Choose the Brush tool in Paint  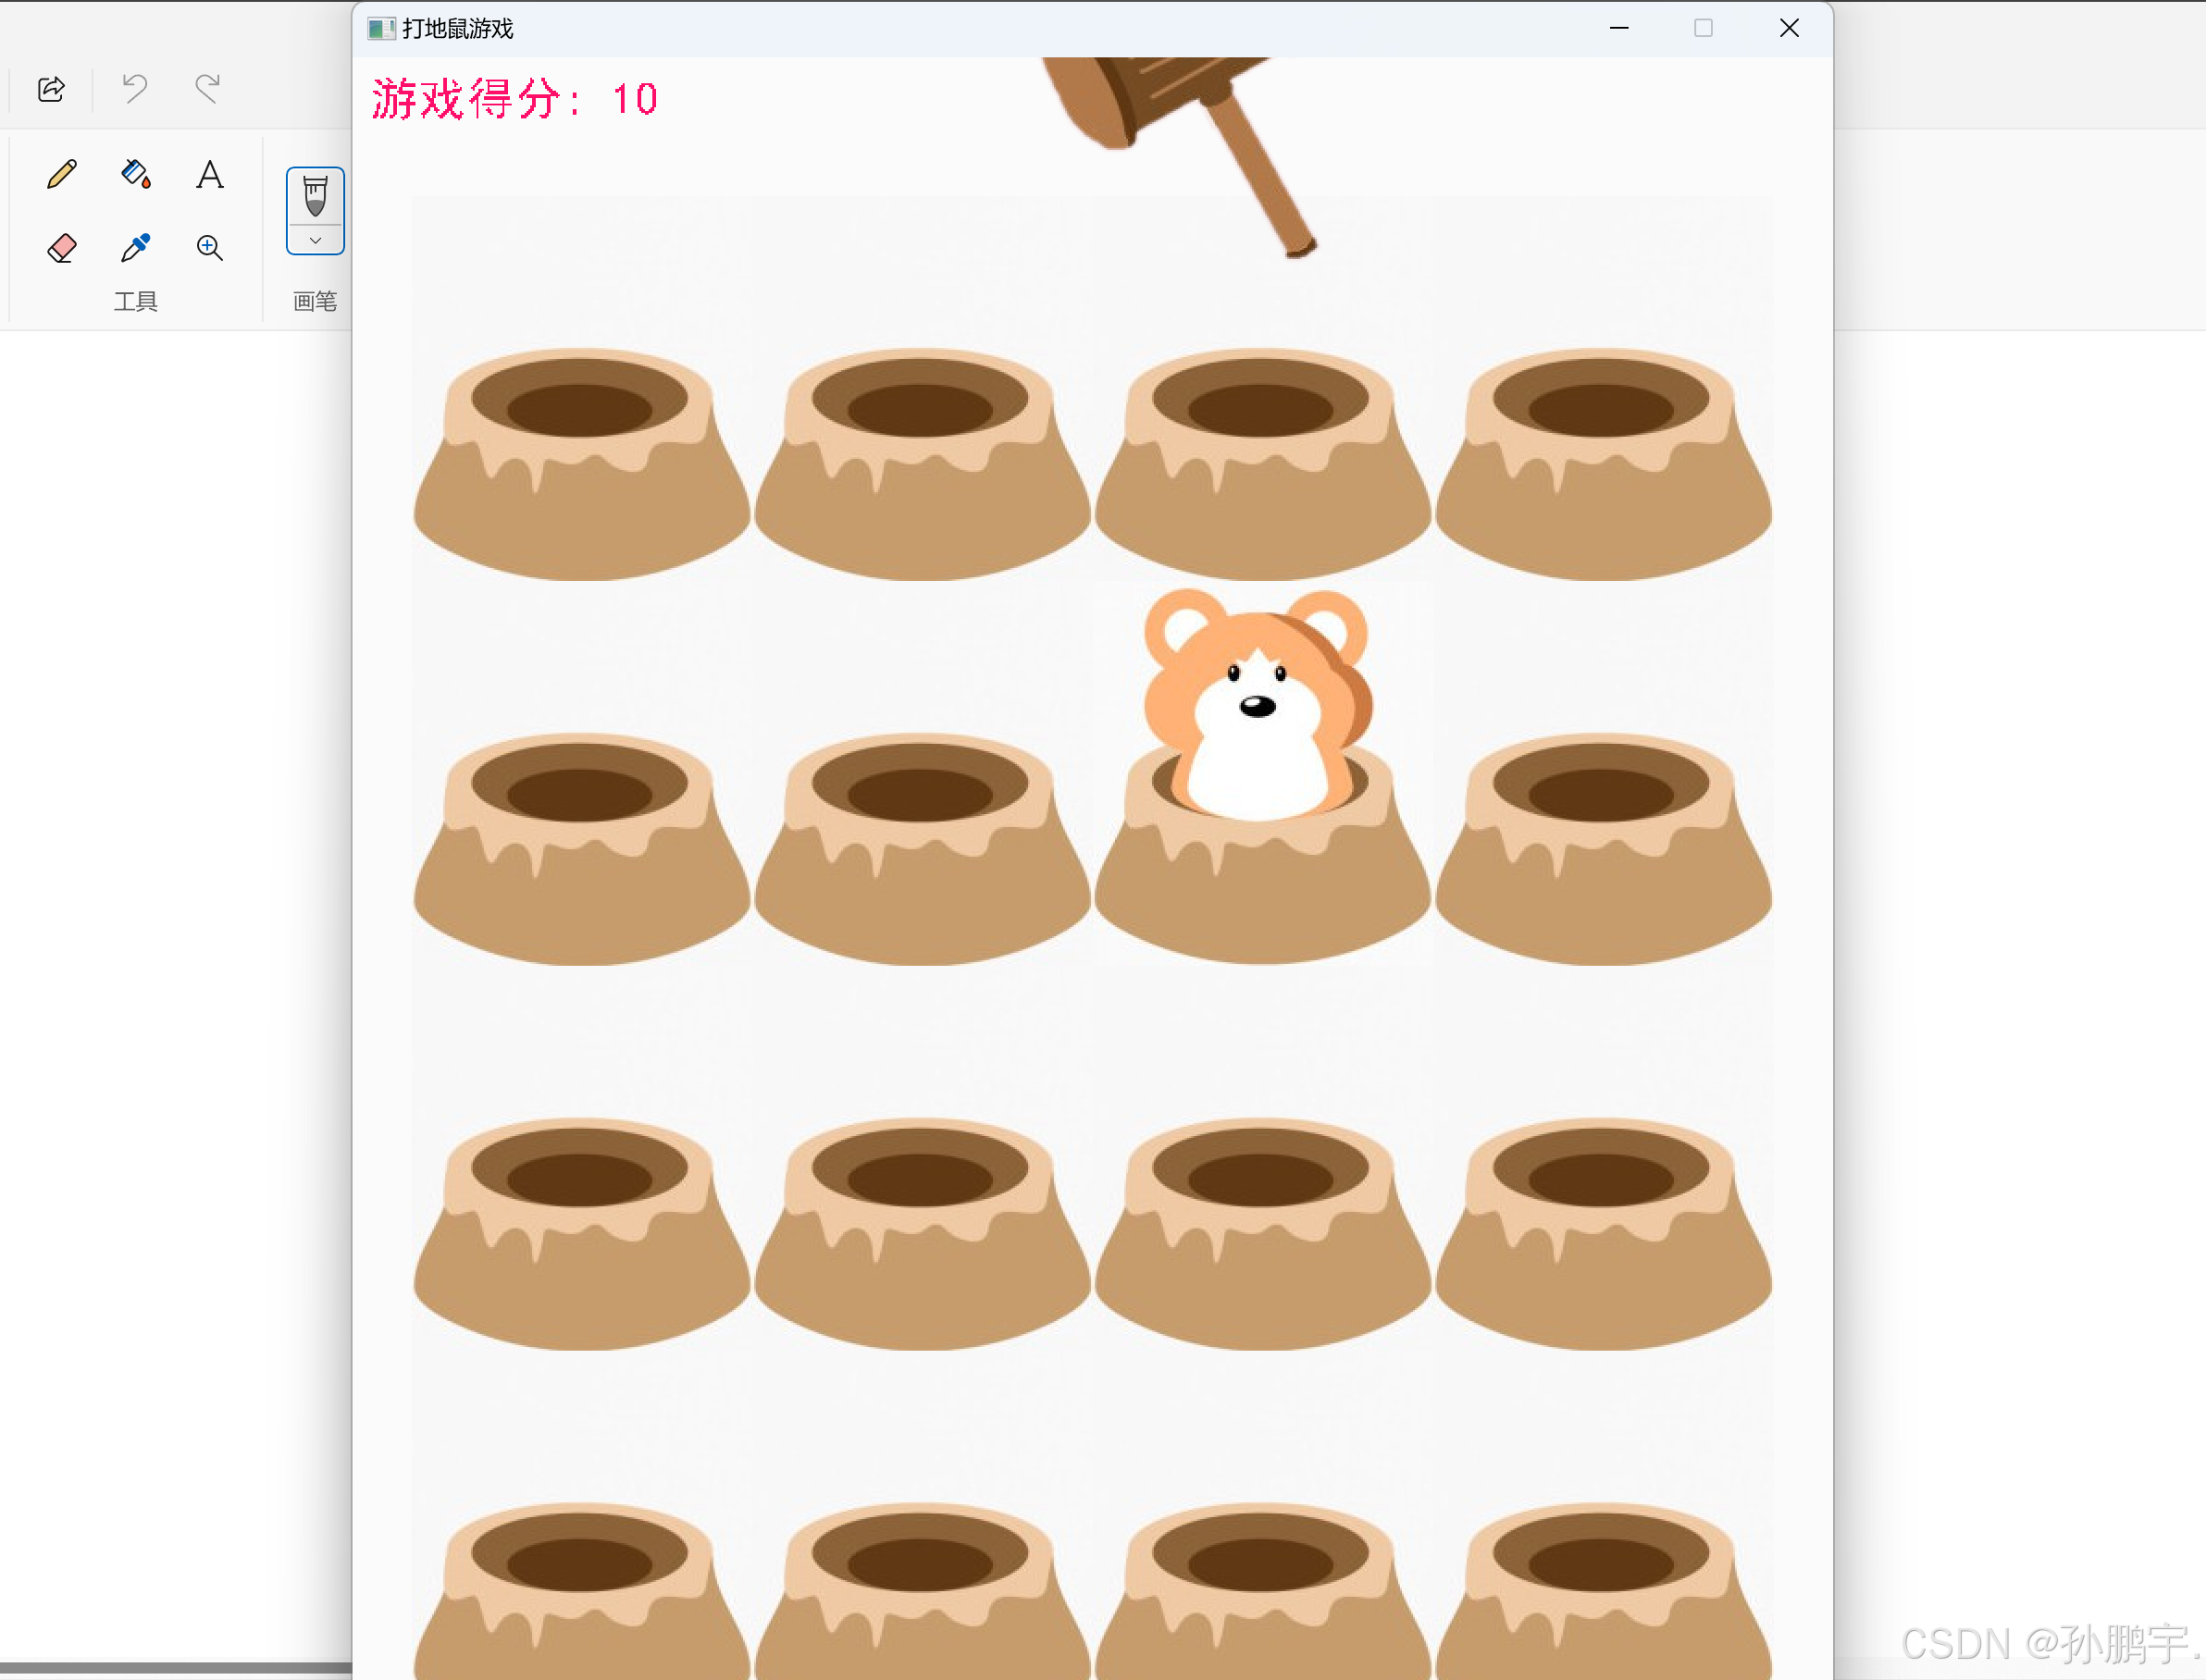[315, 197]
